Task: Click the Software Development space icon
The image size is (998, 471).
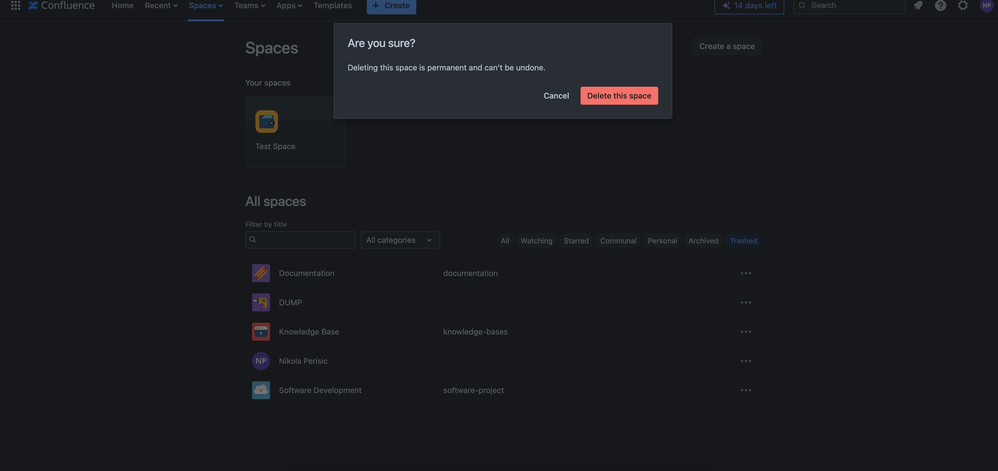Action: click(261, 390)
